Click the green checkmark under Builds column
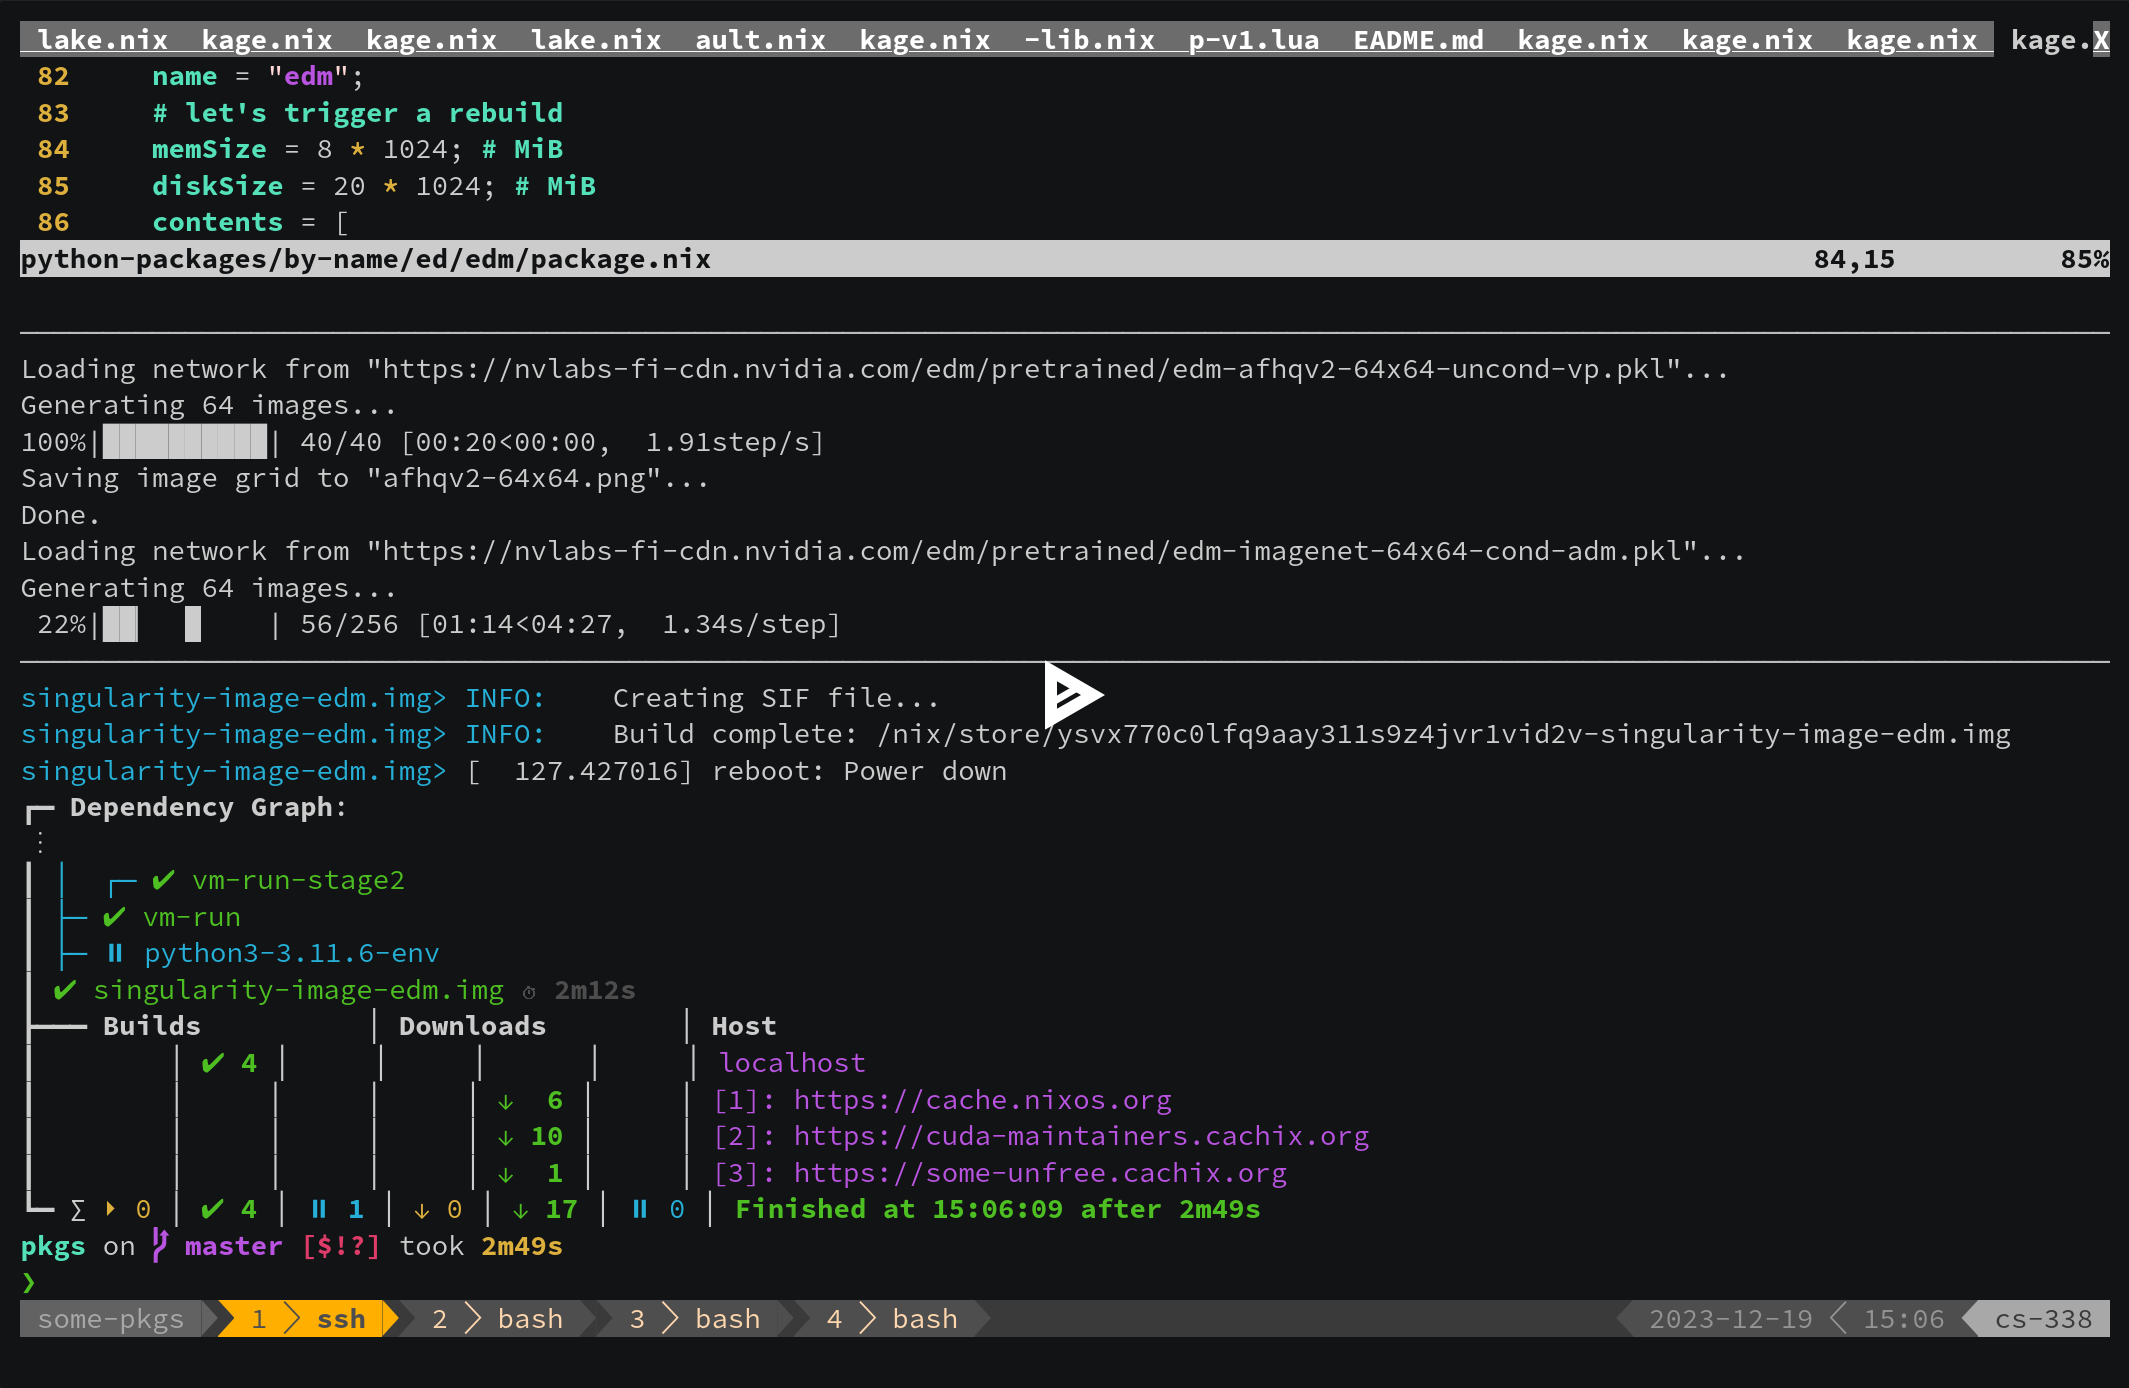2129x1388 pixels. pyautogui.click(x=212, y=1063)
